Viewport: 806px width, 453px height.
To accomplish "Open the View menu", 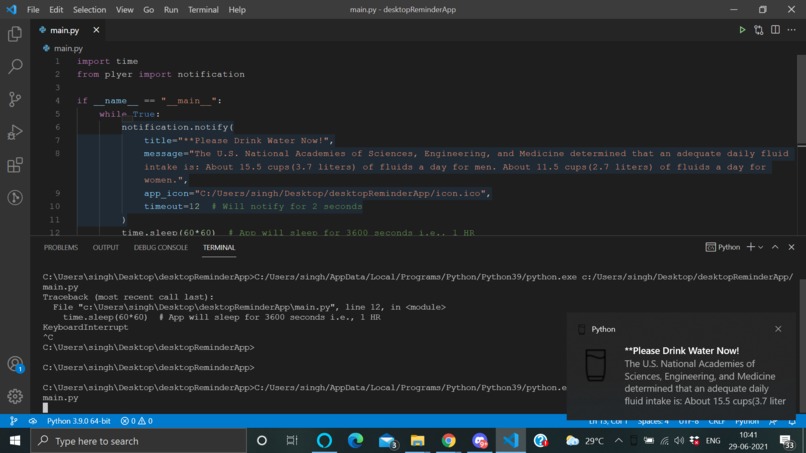I will (x=124, y=9).
